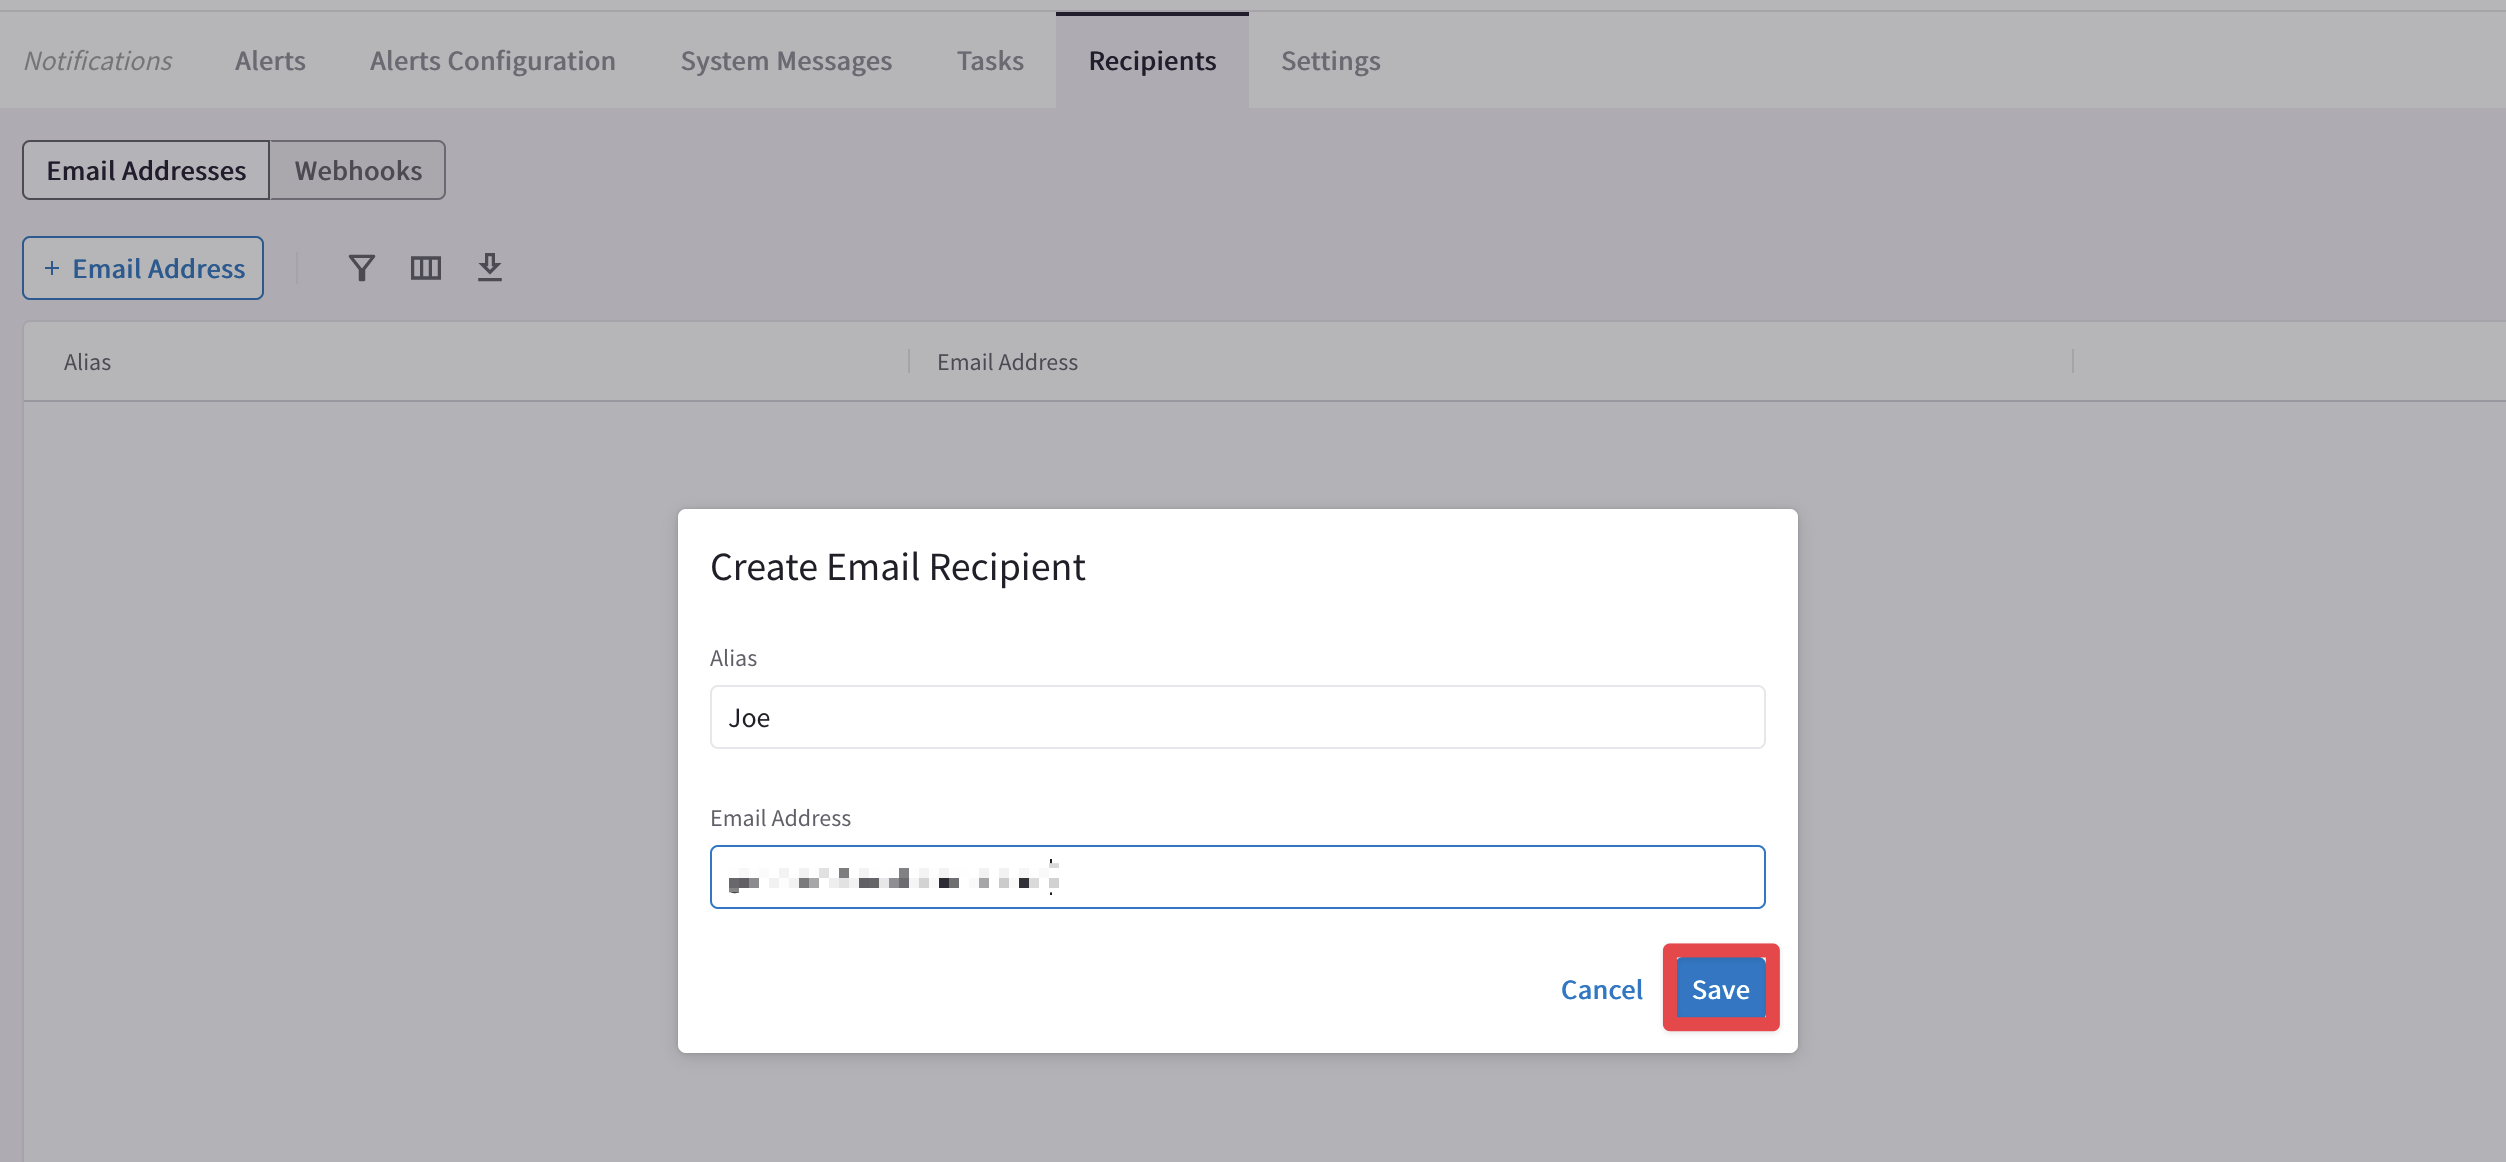Go to the System Messages tab

pyautogui.click(x=786, y=61)
